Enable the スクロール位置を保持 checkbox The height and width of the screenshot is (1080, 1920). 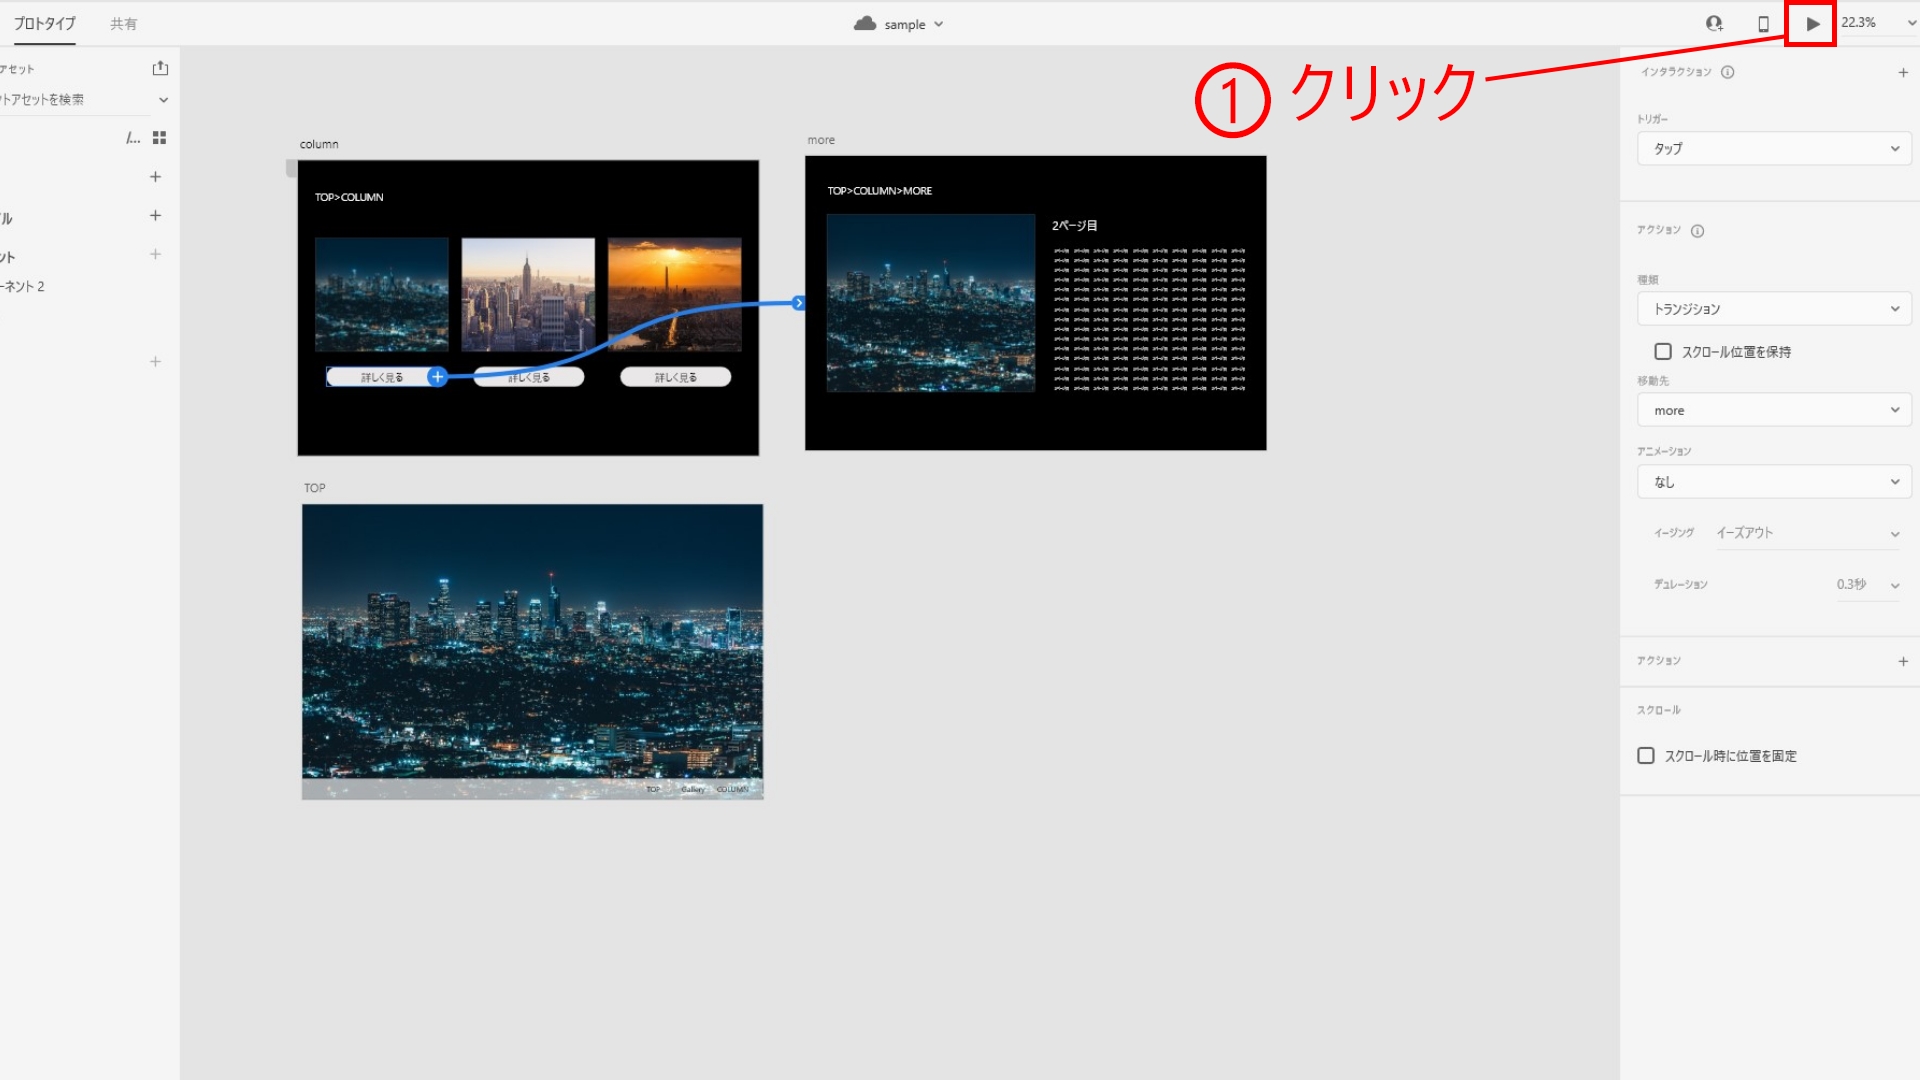(1663, 351)
